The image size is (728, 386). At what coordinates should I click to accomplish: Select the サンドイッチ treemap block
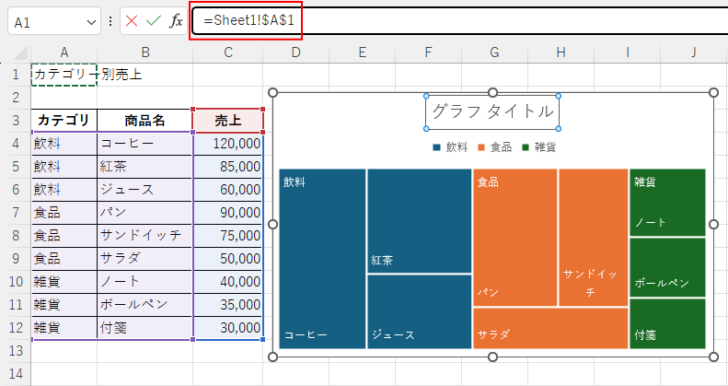pos(593,237)
